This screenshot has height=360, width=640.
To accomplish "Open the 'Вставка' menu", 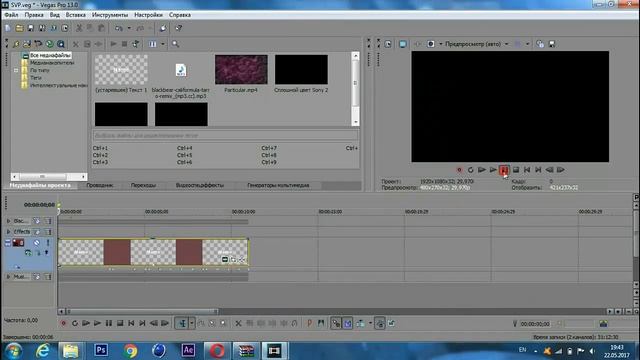I will pyautogui.click(x=76, y=15).
